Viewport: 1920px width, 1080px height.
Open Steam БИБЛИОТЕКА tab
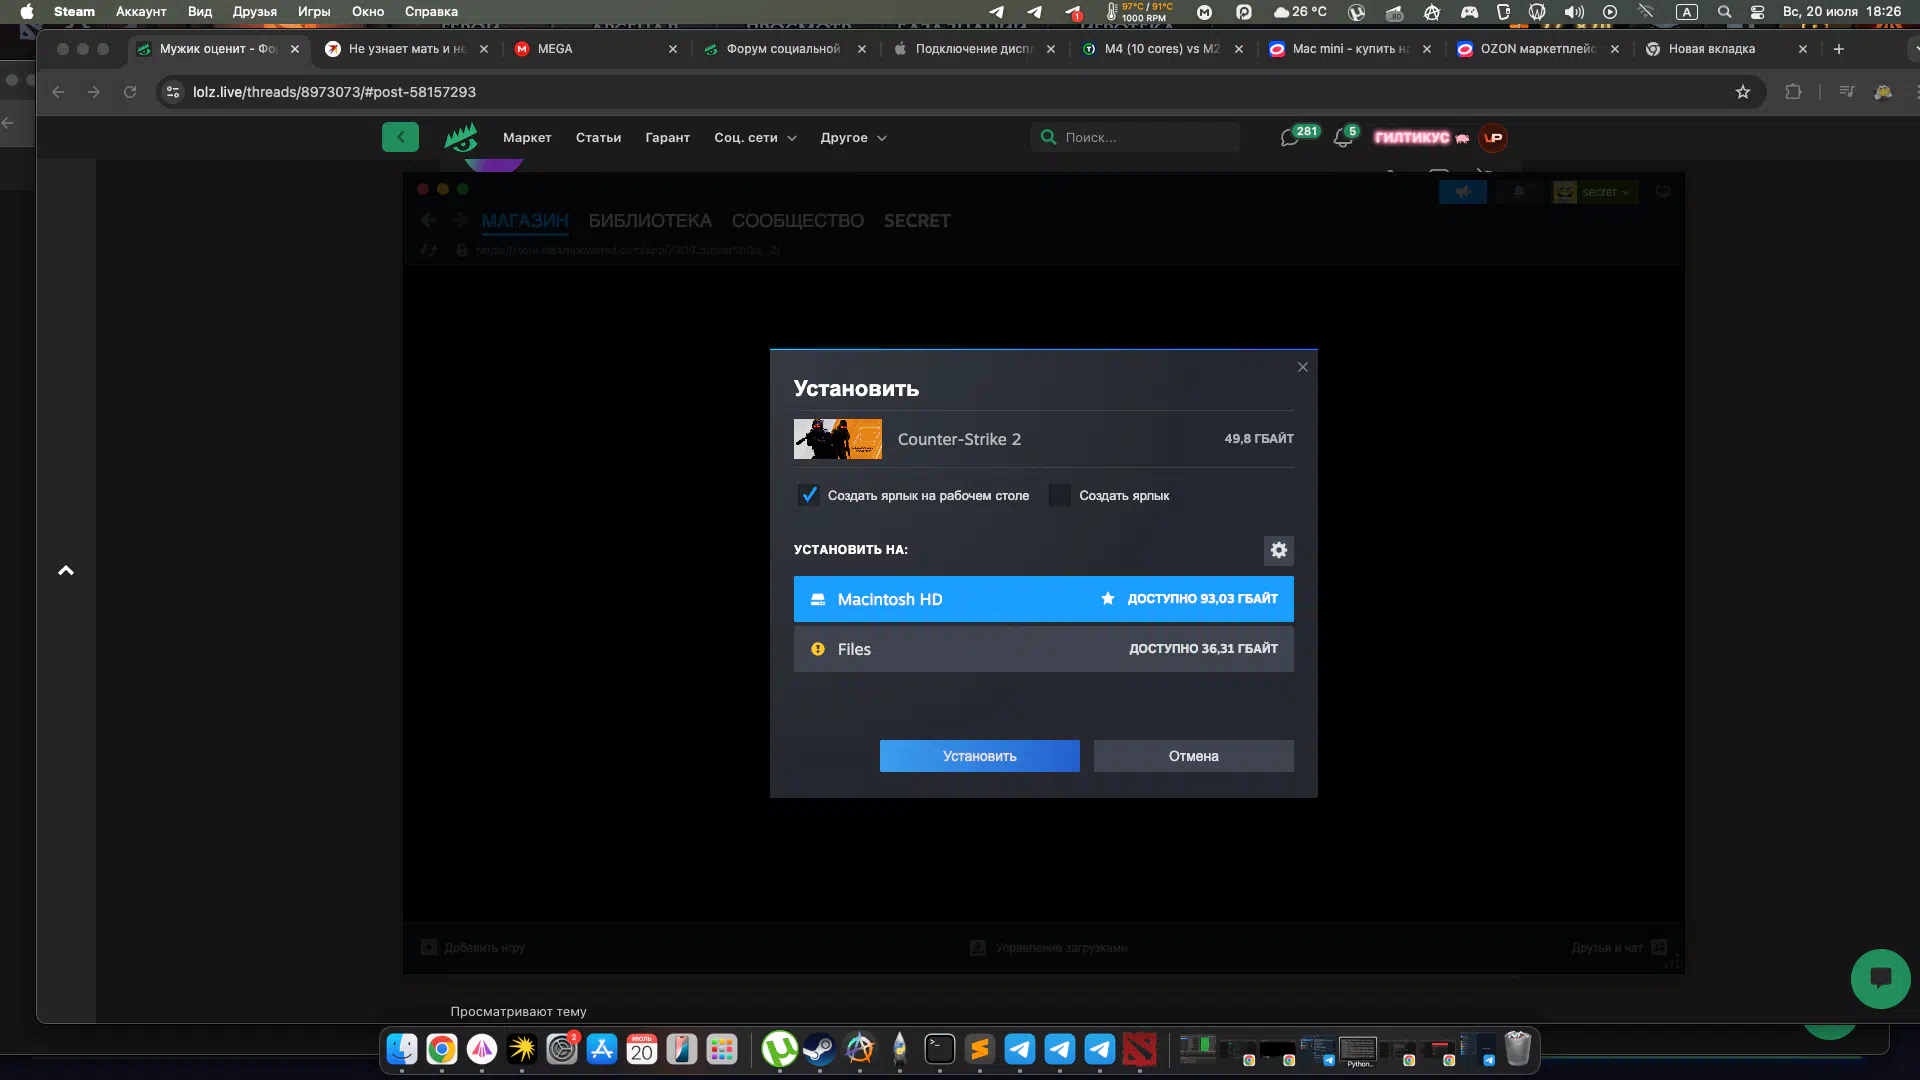[x=650, y=221]
